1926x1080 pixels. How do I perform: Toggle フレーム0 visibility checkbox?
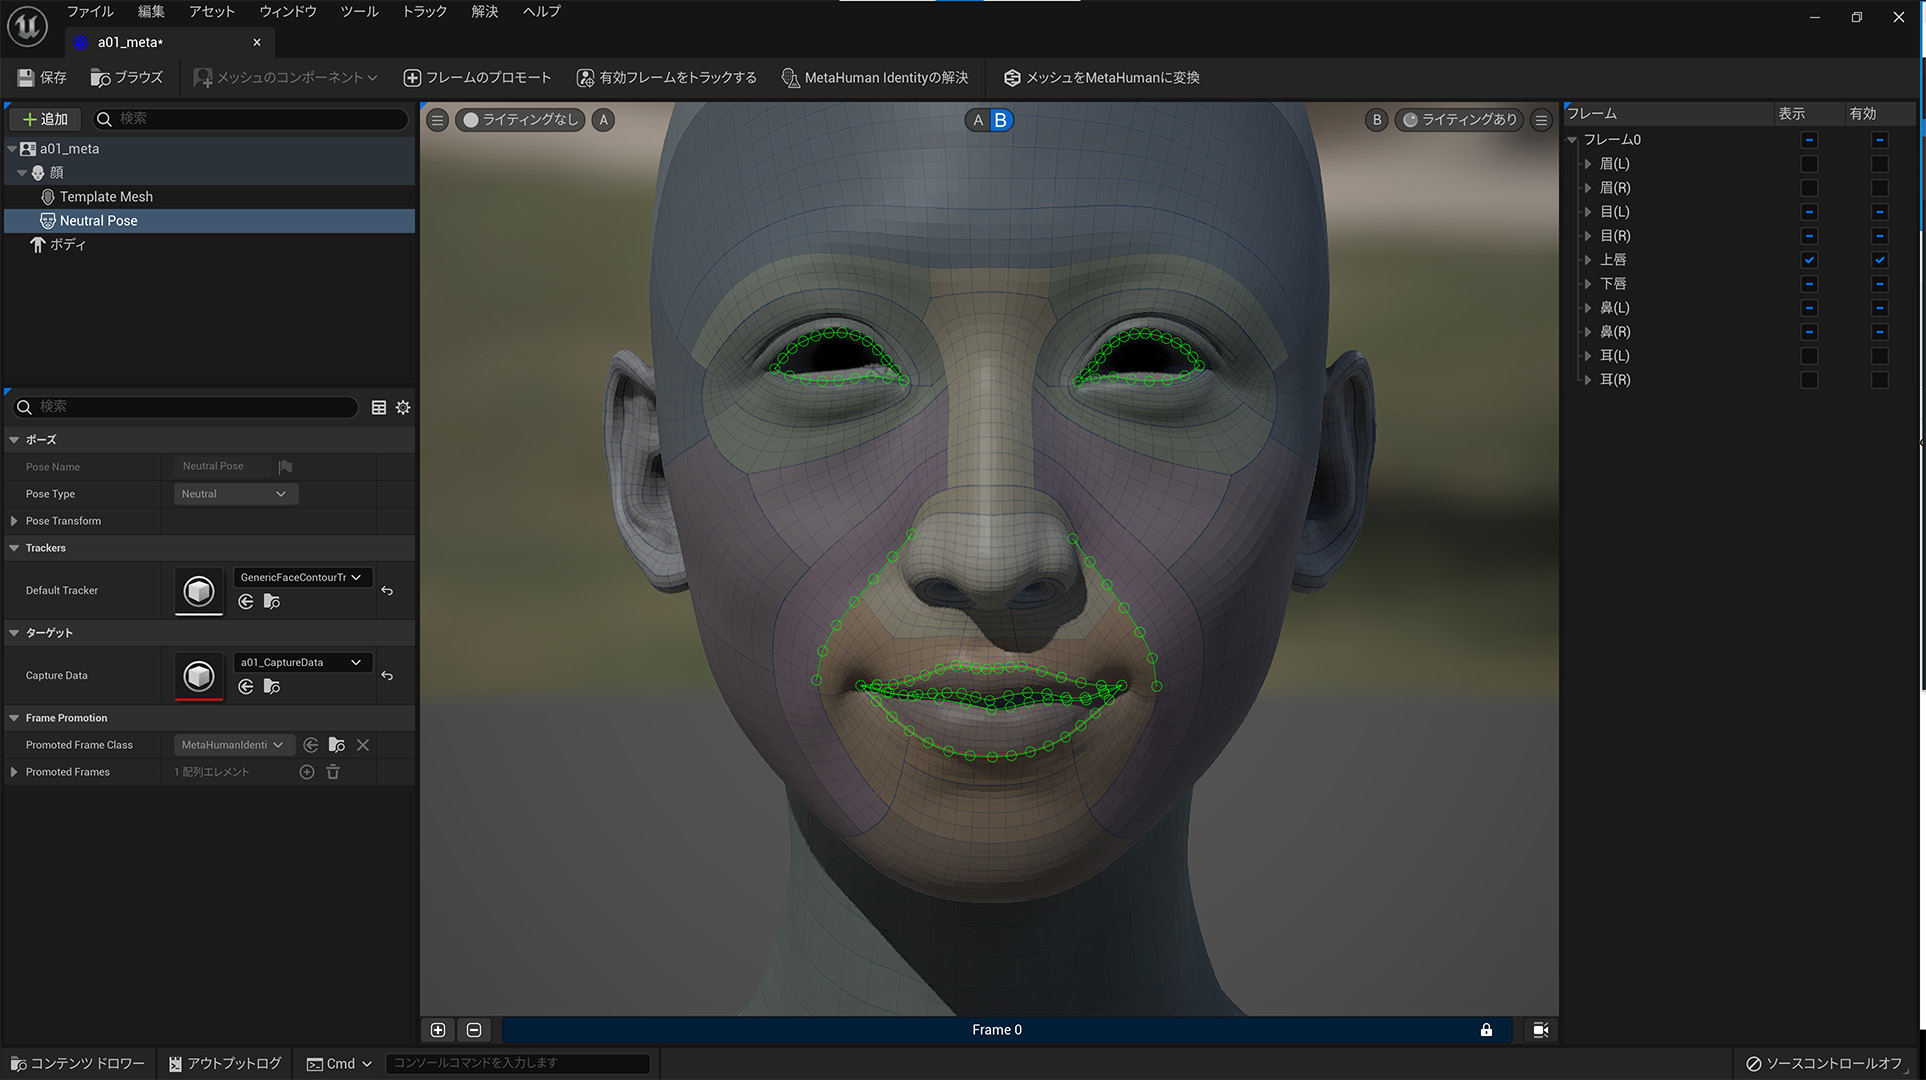[1809, 140]
